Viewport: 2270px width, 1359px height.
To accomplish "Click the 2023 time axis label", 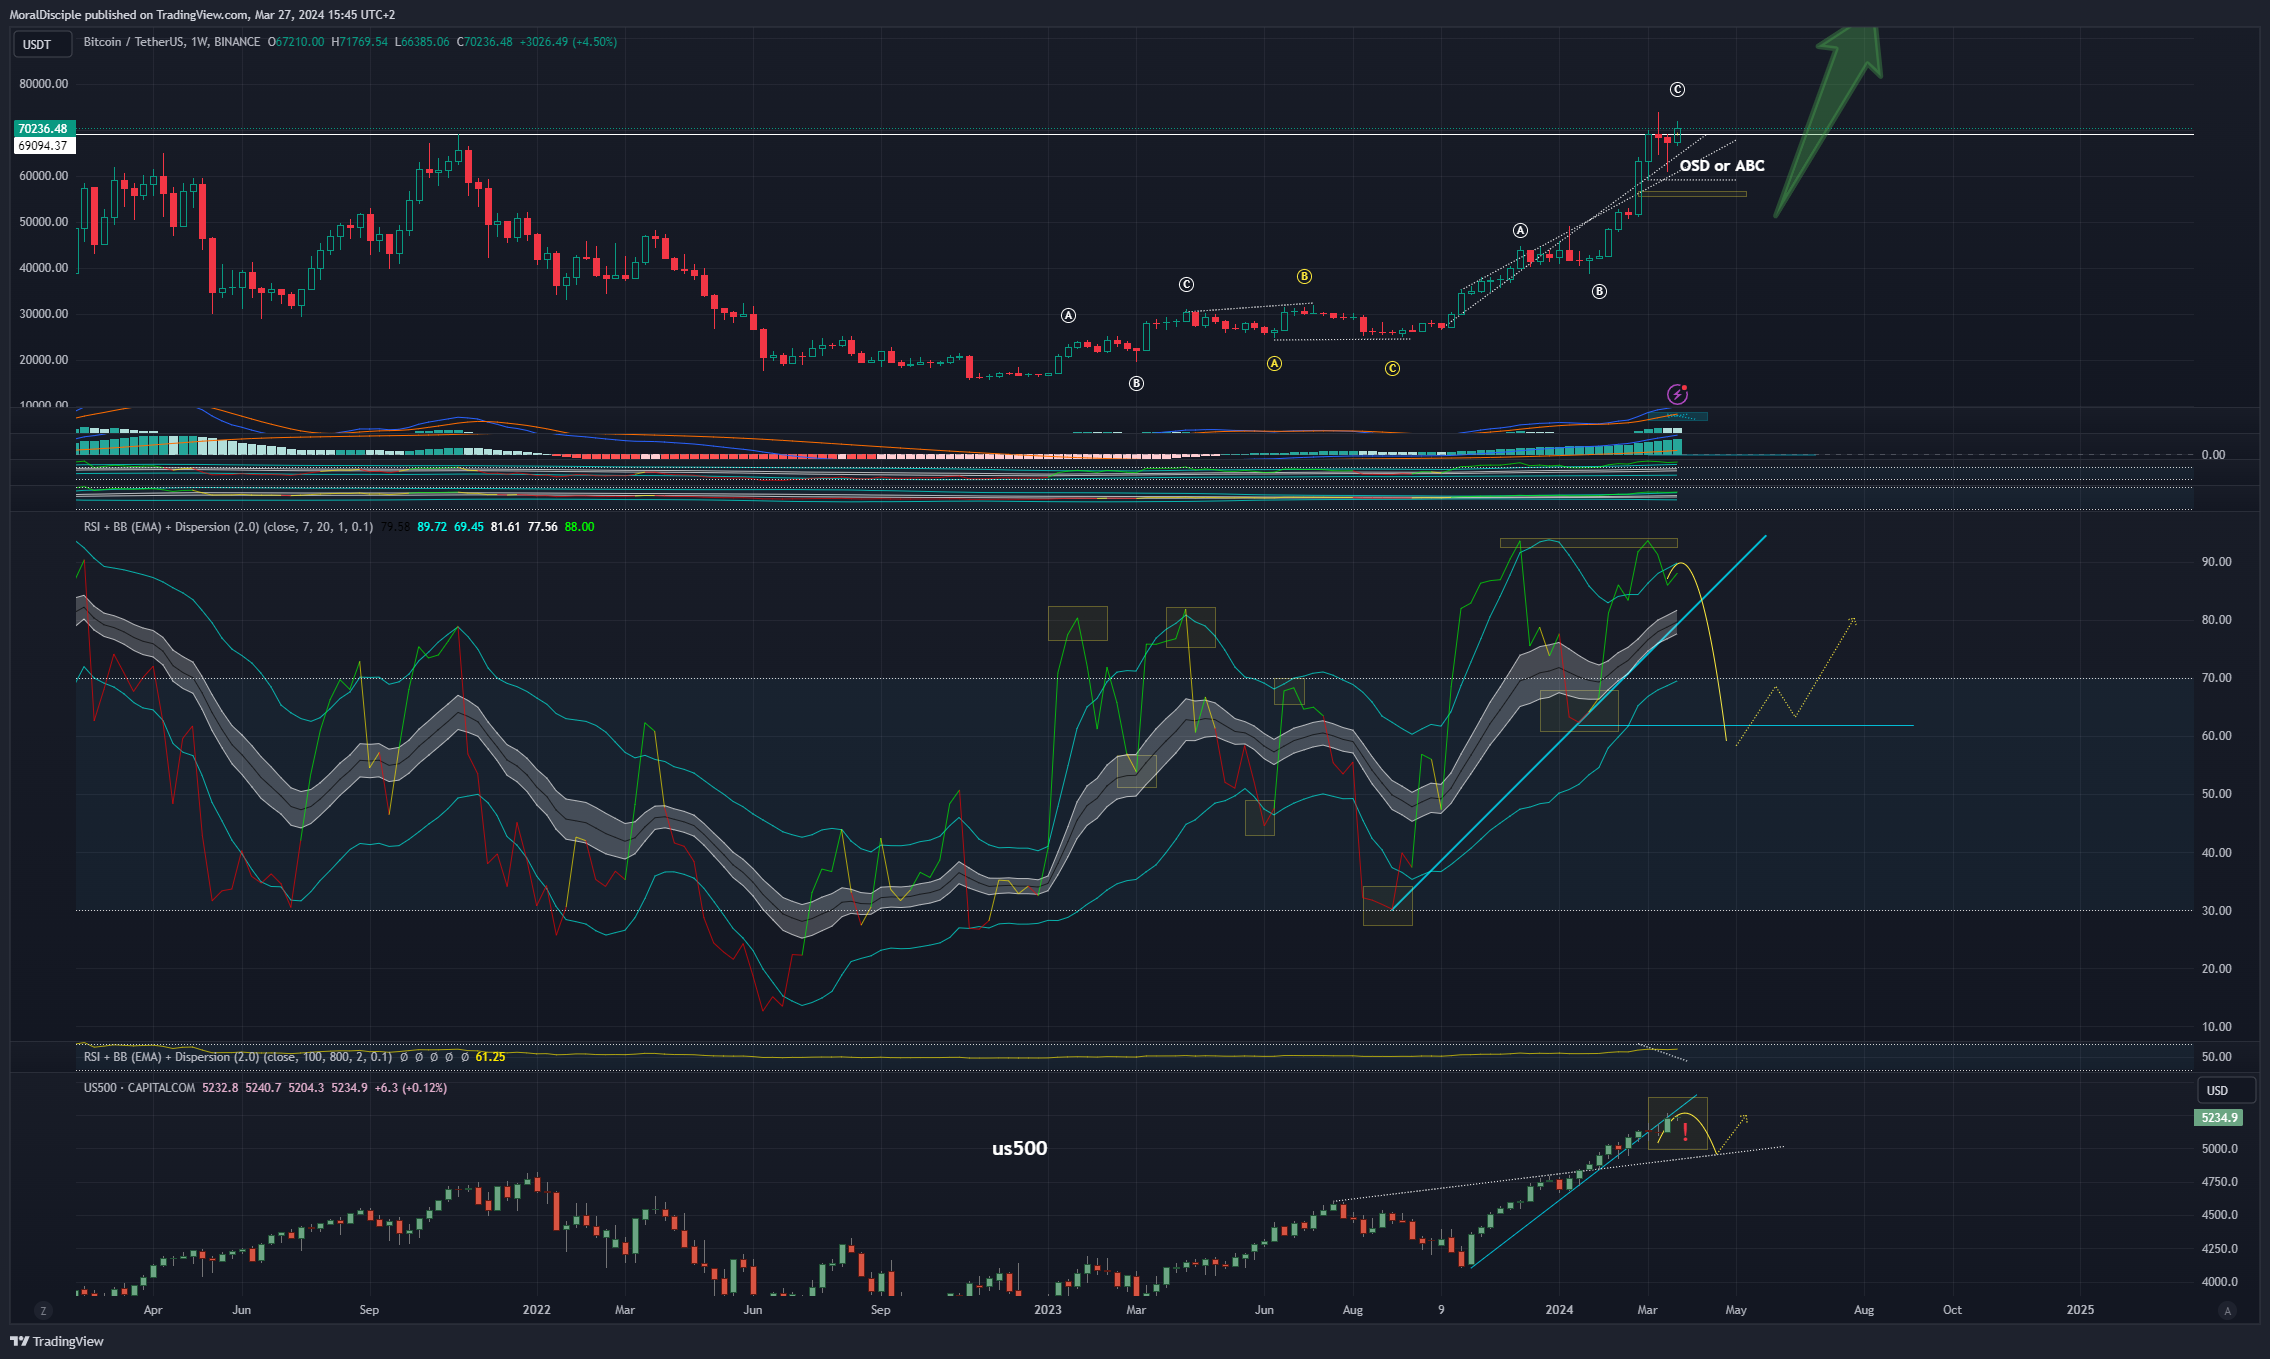I will point(1048,1310).
